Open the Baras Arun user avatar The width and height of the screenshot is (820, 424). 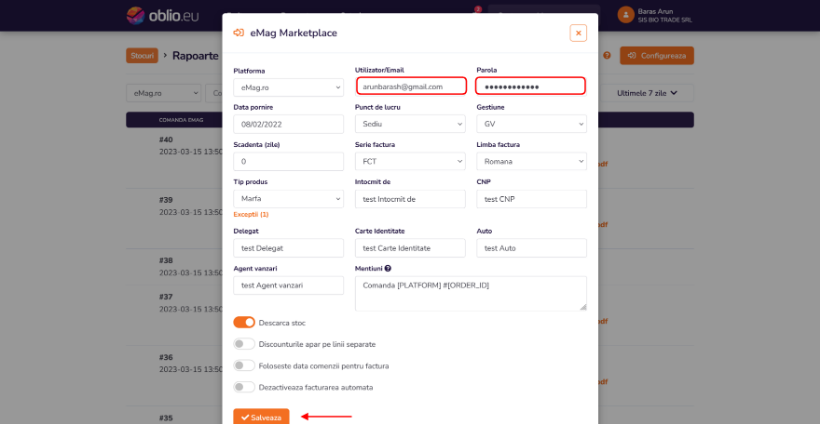click(x=625, y=15)
